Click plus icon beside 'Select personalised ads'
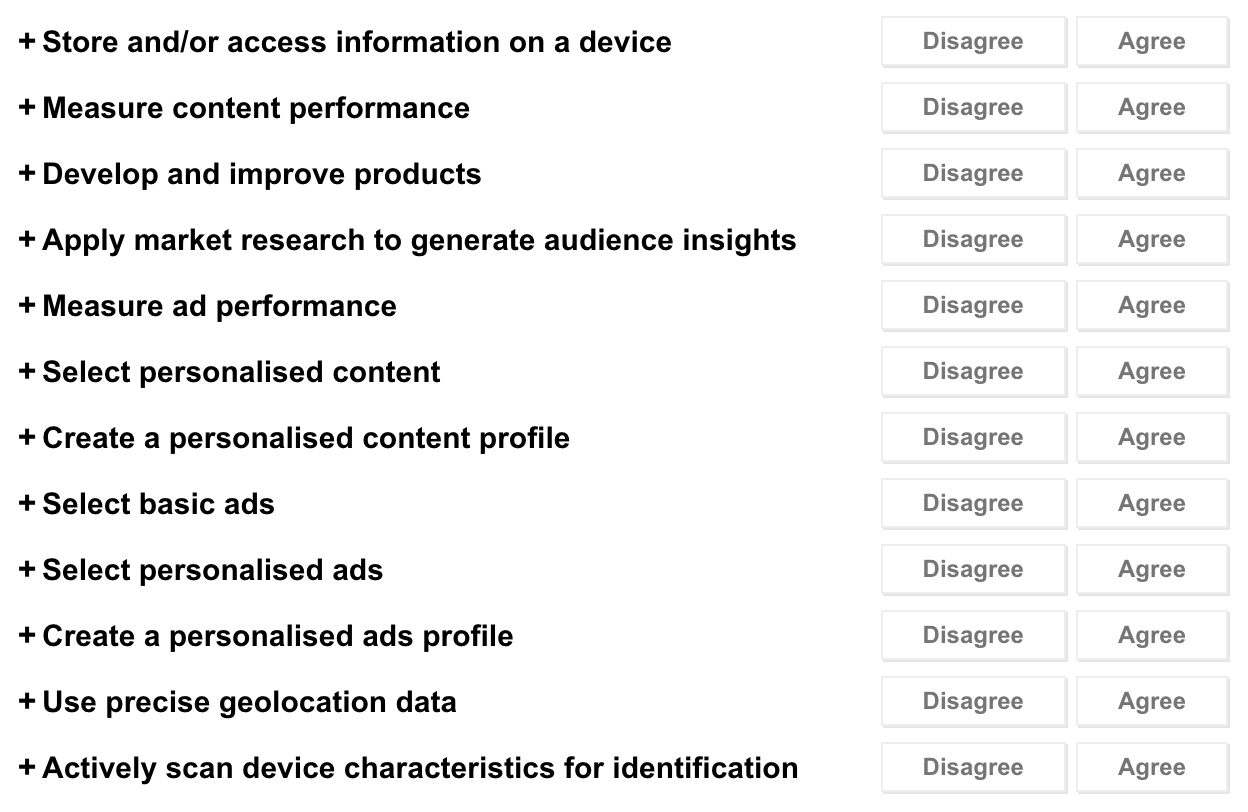This screenshot has height=812, width=1248. (x=27, y=570)
